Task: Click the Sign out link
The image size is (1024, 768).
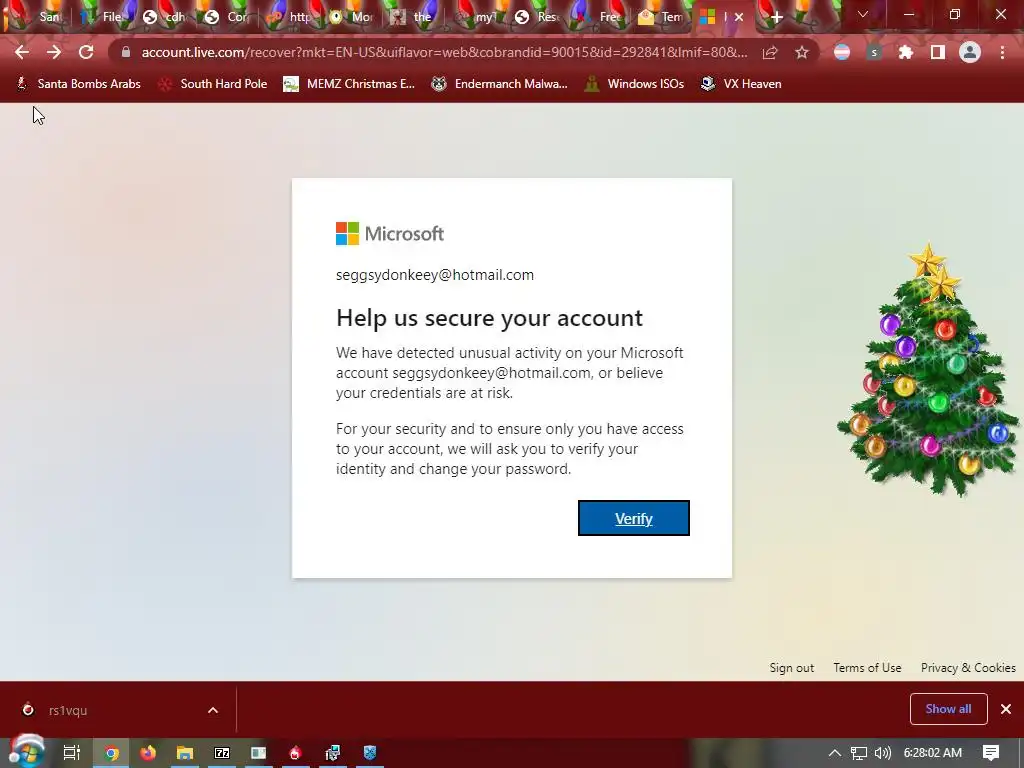Action: coord(792,667)
